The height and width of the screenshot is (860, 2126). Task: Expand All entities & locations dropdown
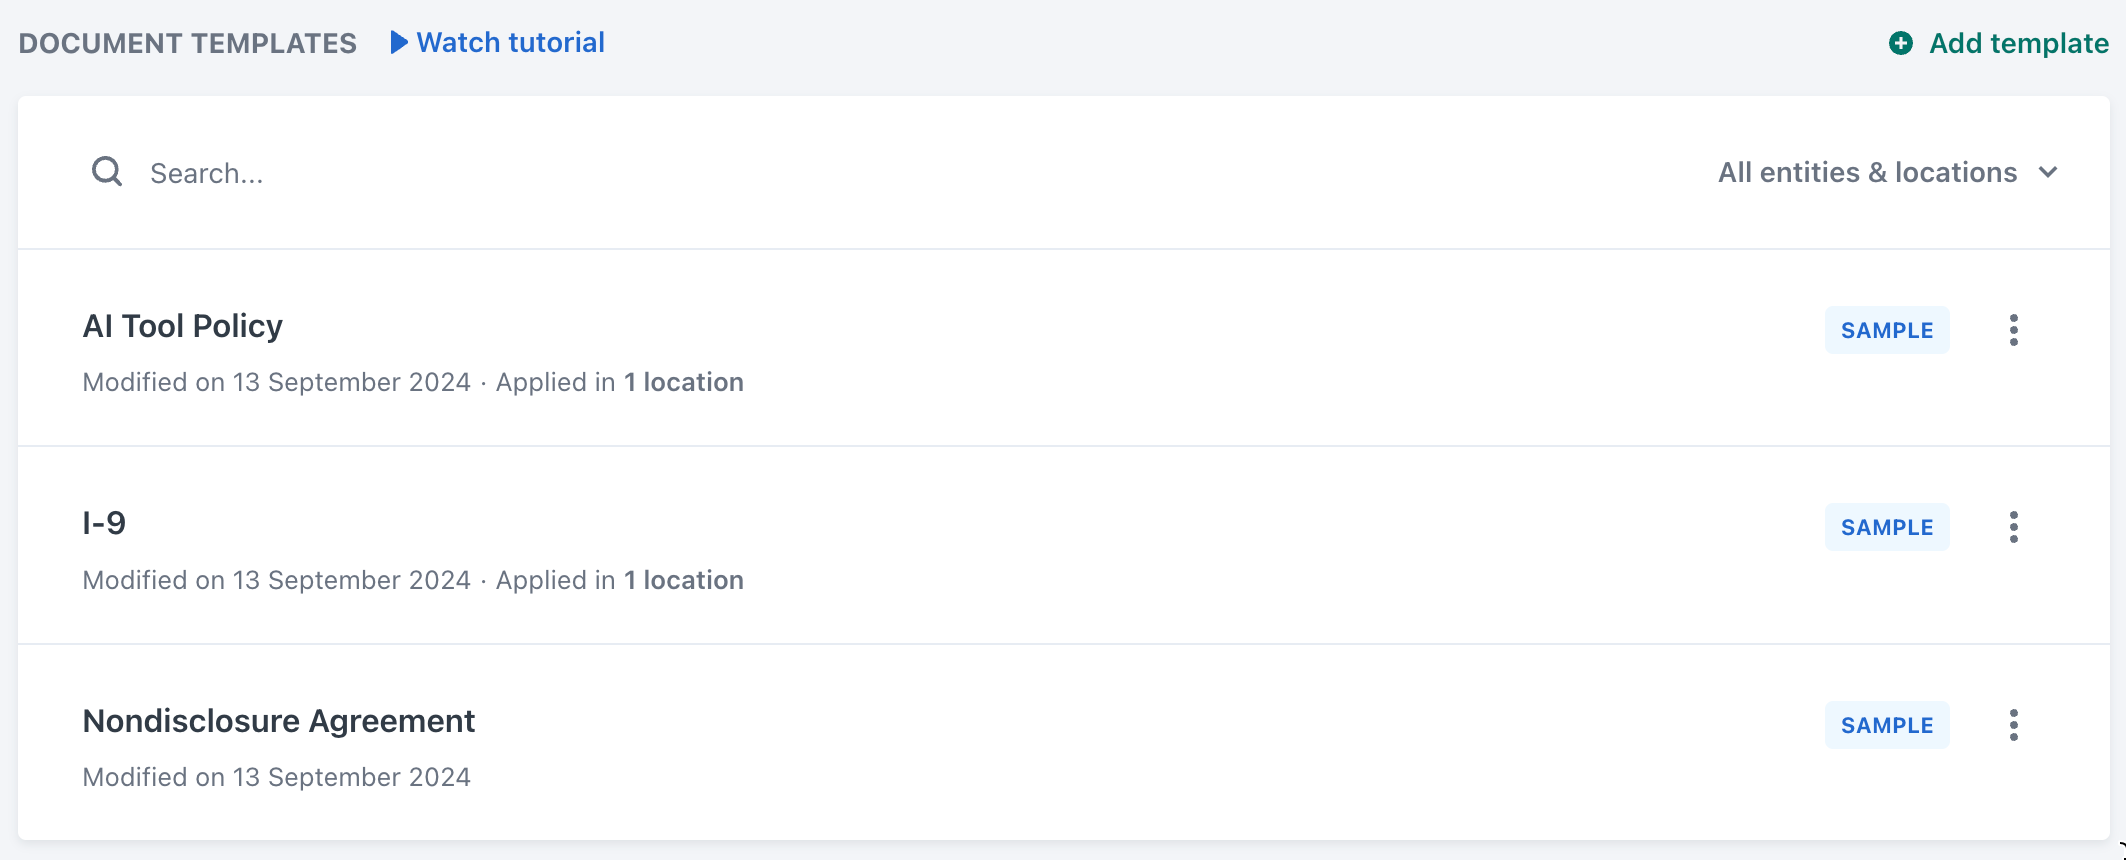[x=1866, y=172]
